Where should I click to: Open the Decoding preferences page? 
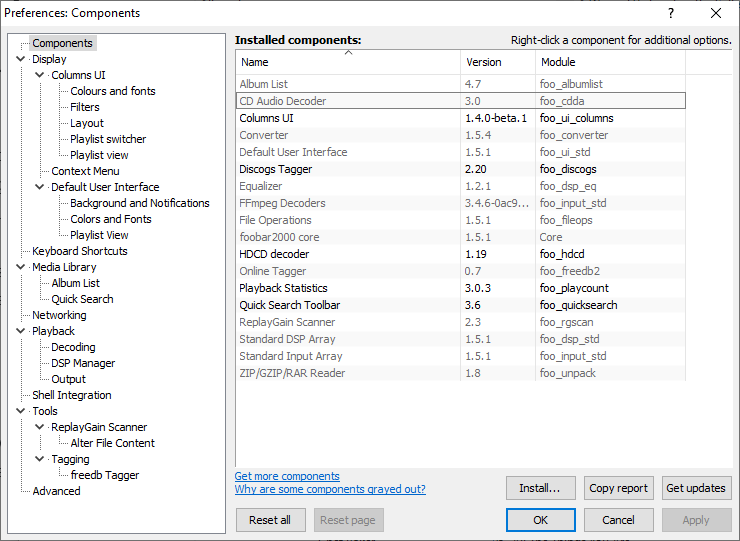(x=73, y=347)
